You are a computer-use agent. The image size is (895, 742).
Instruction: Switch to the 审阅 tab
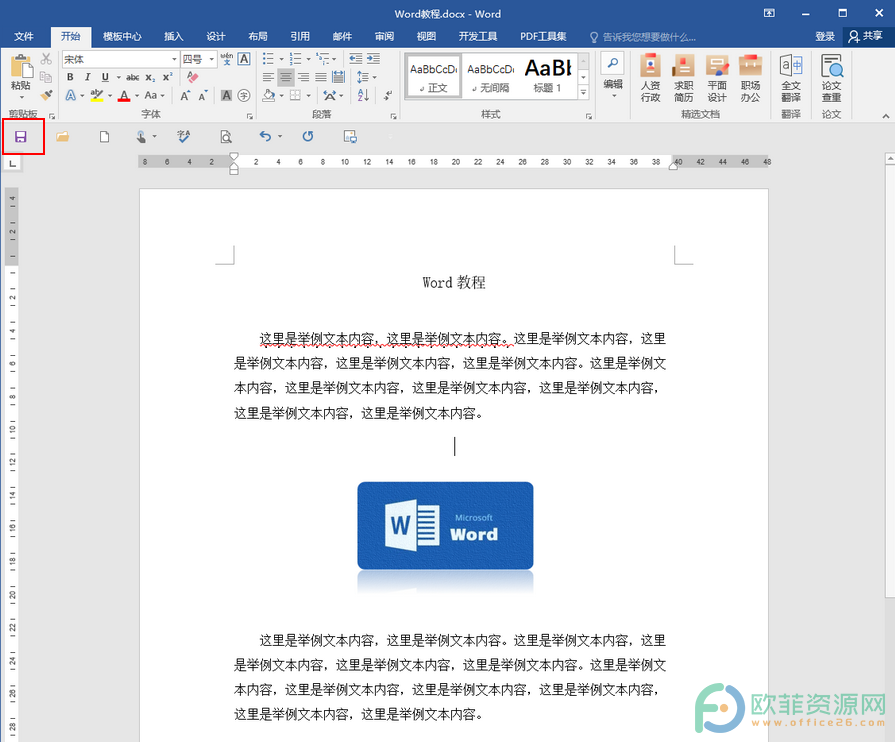pos(384,37)
